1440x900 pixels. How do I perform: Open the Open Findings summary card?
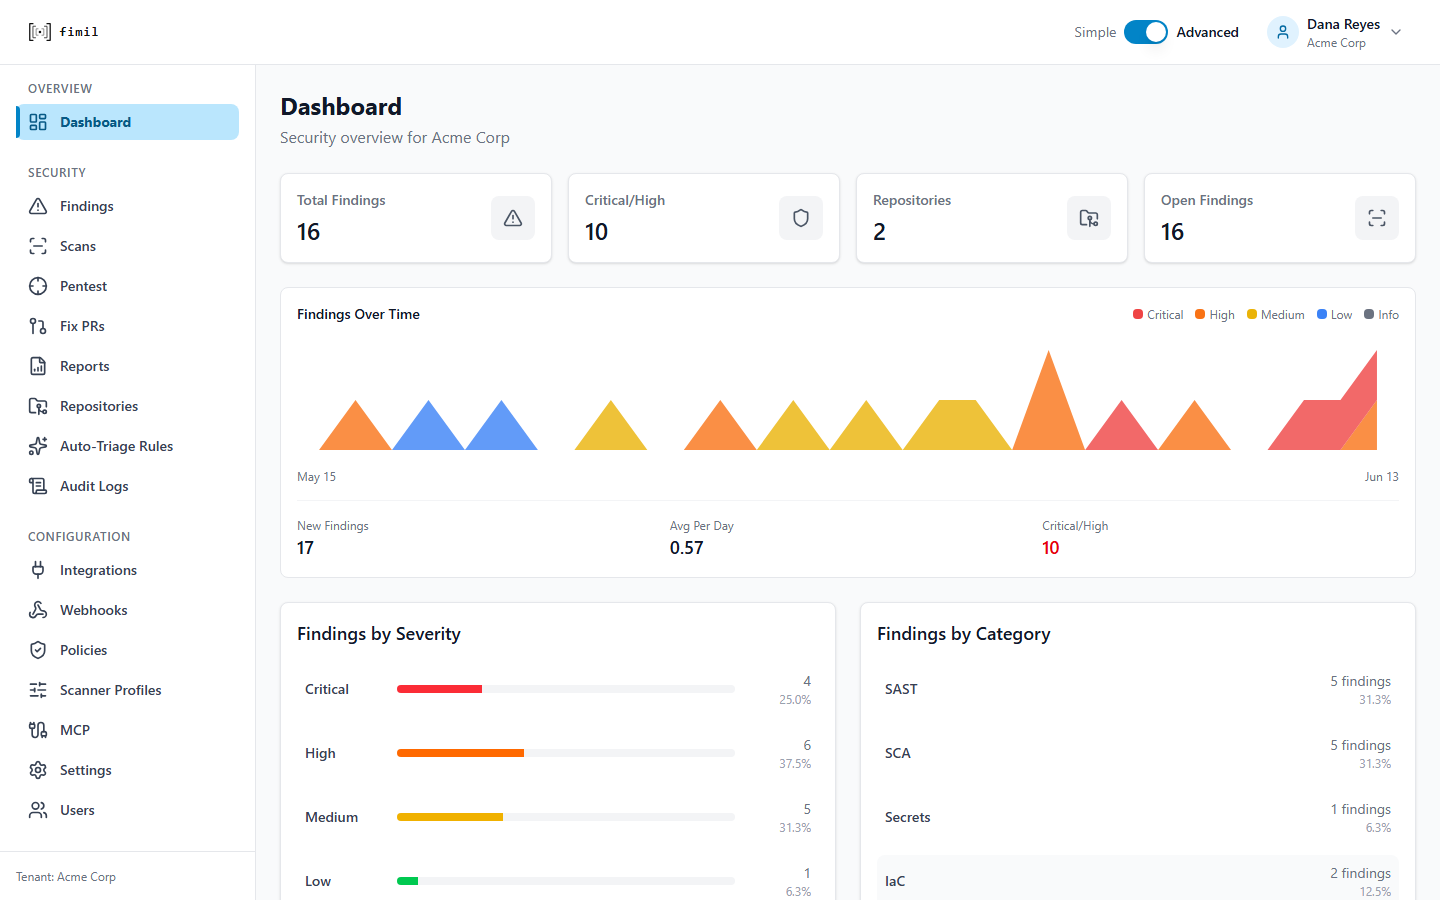1280,218
